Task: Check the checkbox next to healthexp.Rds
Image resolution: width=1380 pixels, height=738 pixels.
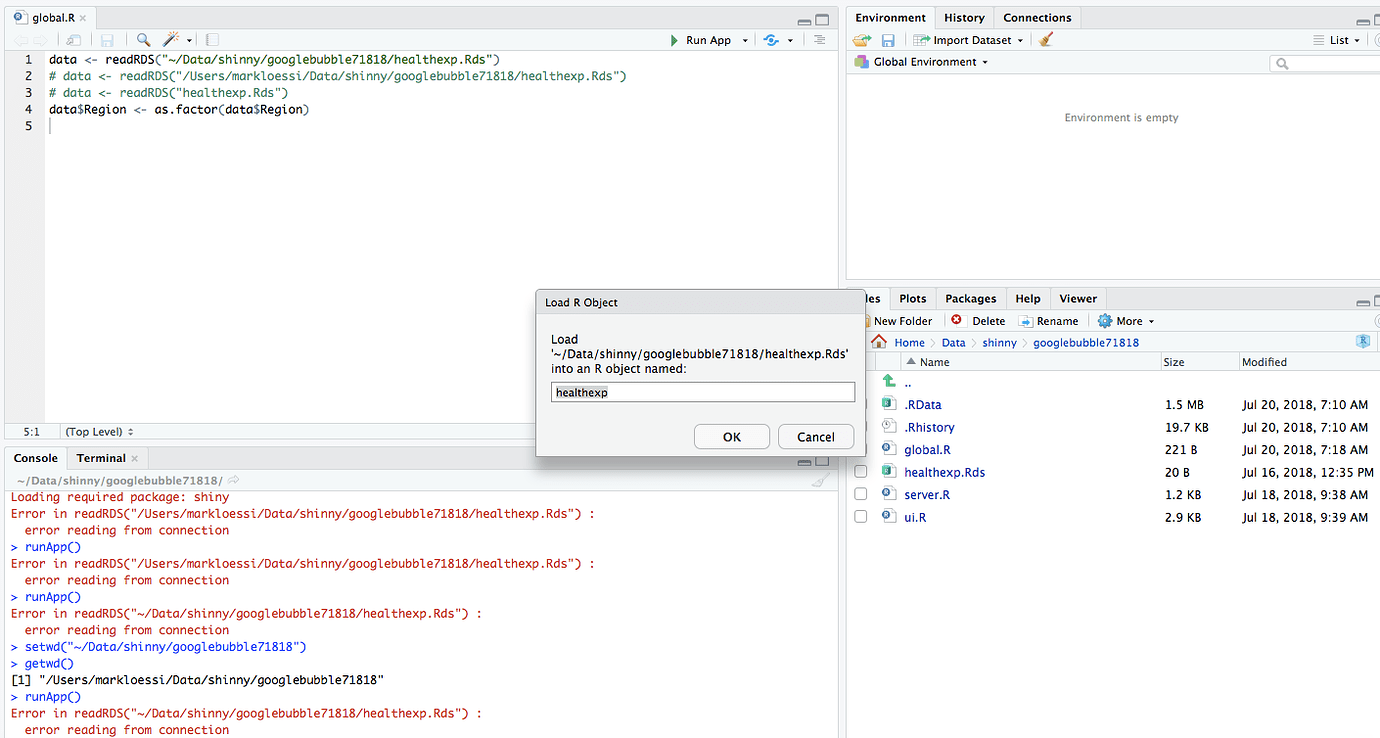Action: pyautogui.click(x=861, y=472)
